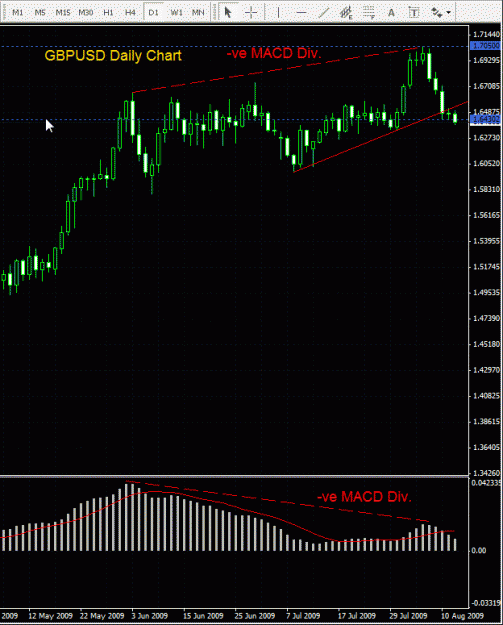This screenshot has width=503, height=625.
Task: Click the 1.34260 price scale value
Action: (x=486, y=473)
